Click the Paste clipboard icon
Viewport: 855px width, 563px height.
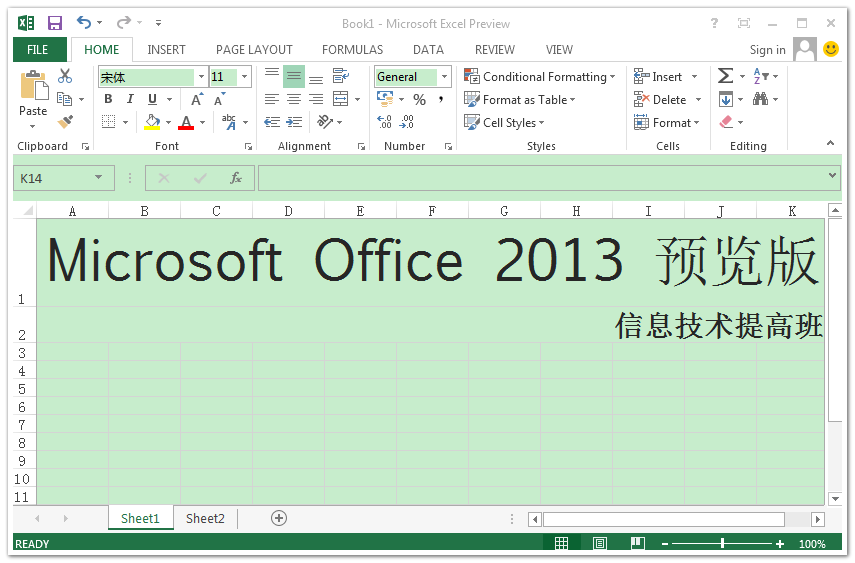click(34, 86)
